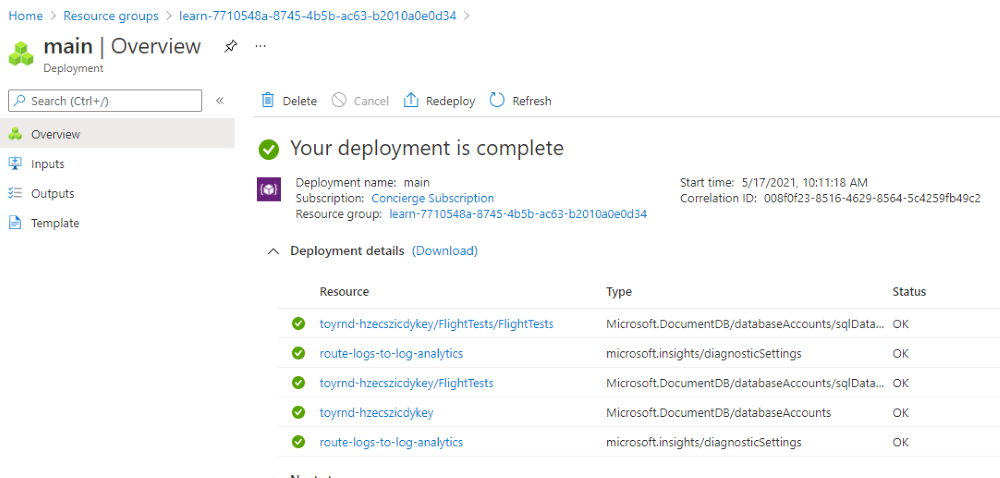Click the purple deployment template icon
This screenshot has height=478, width=1000.
[x=269, y=189]
